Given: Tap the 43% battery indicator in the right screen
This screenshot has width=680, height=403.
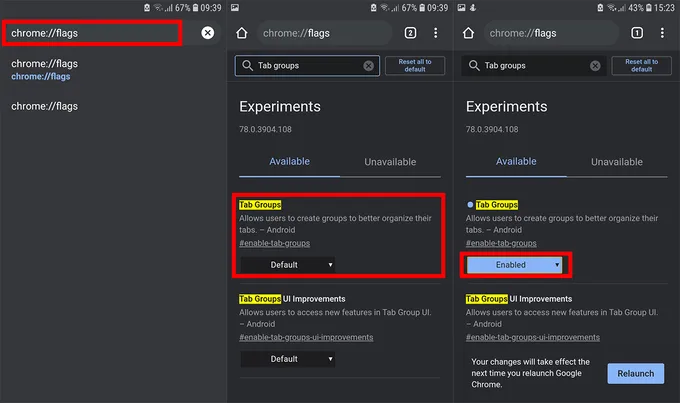Looking at the screenshot, I should 640,8.
